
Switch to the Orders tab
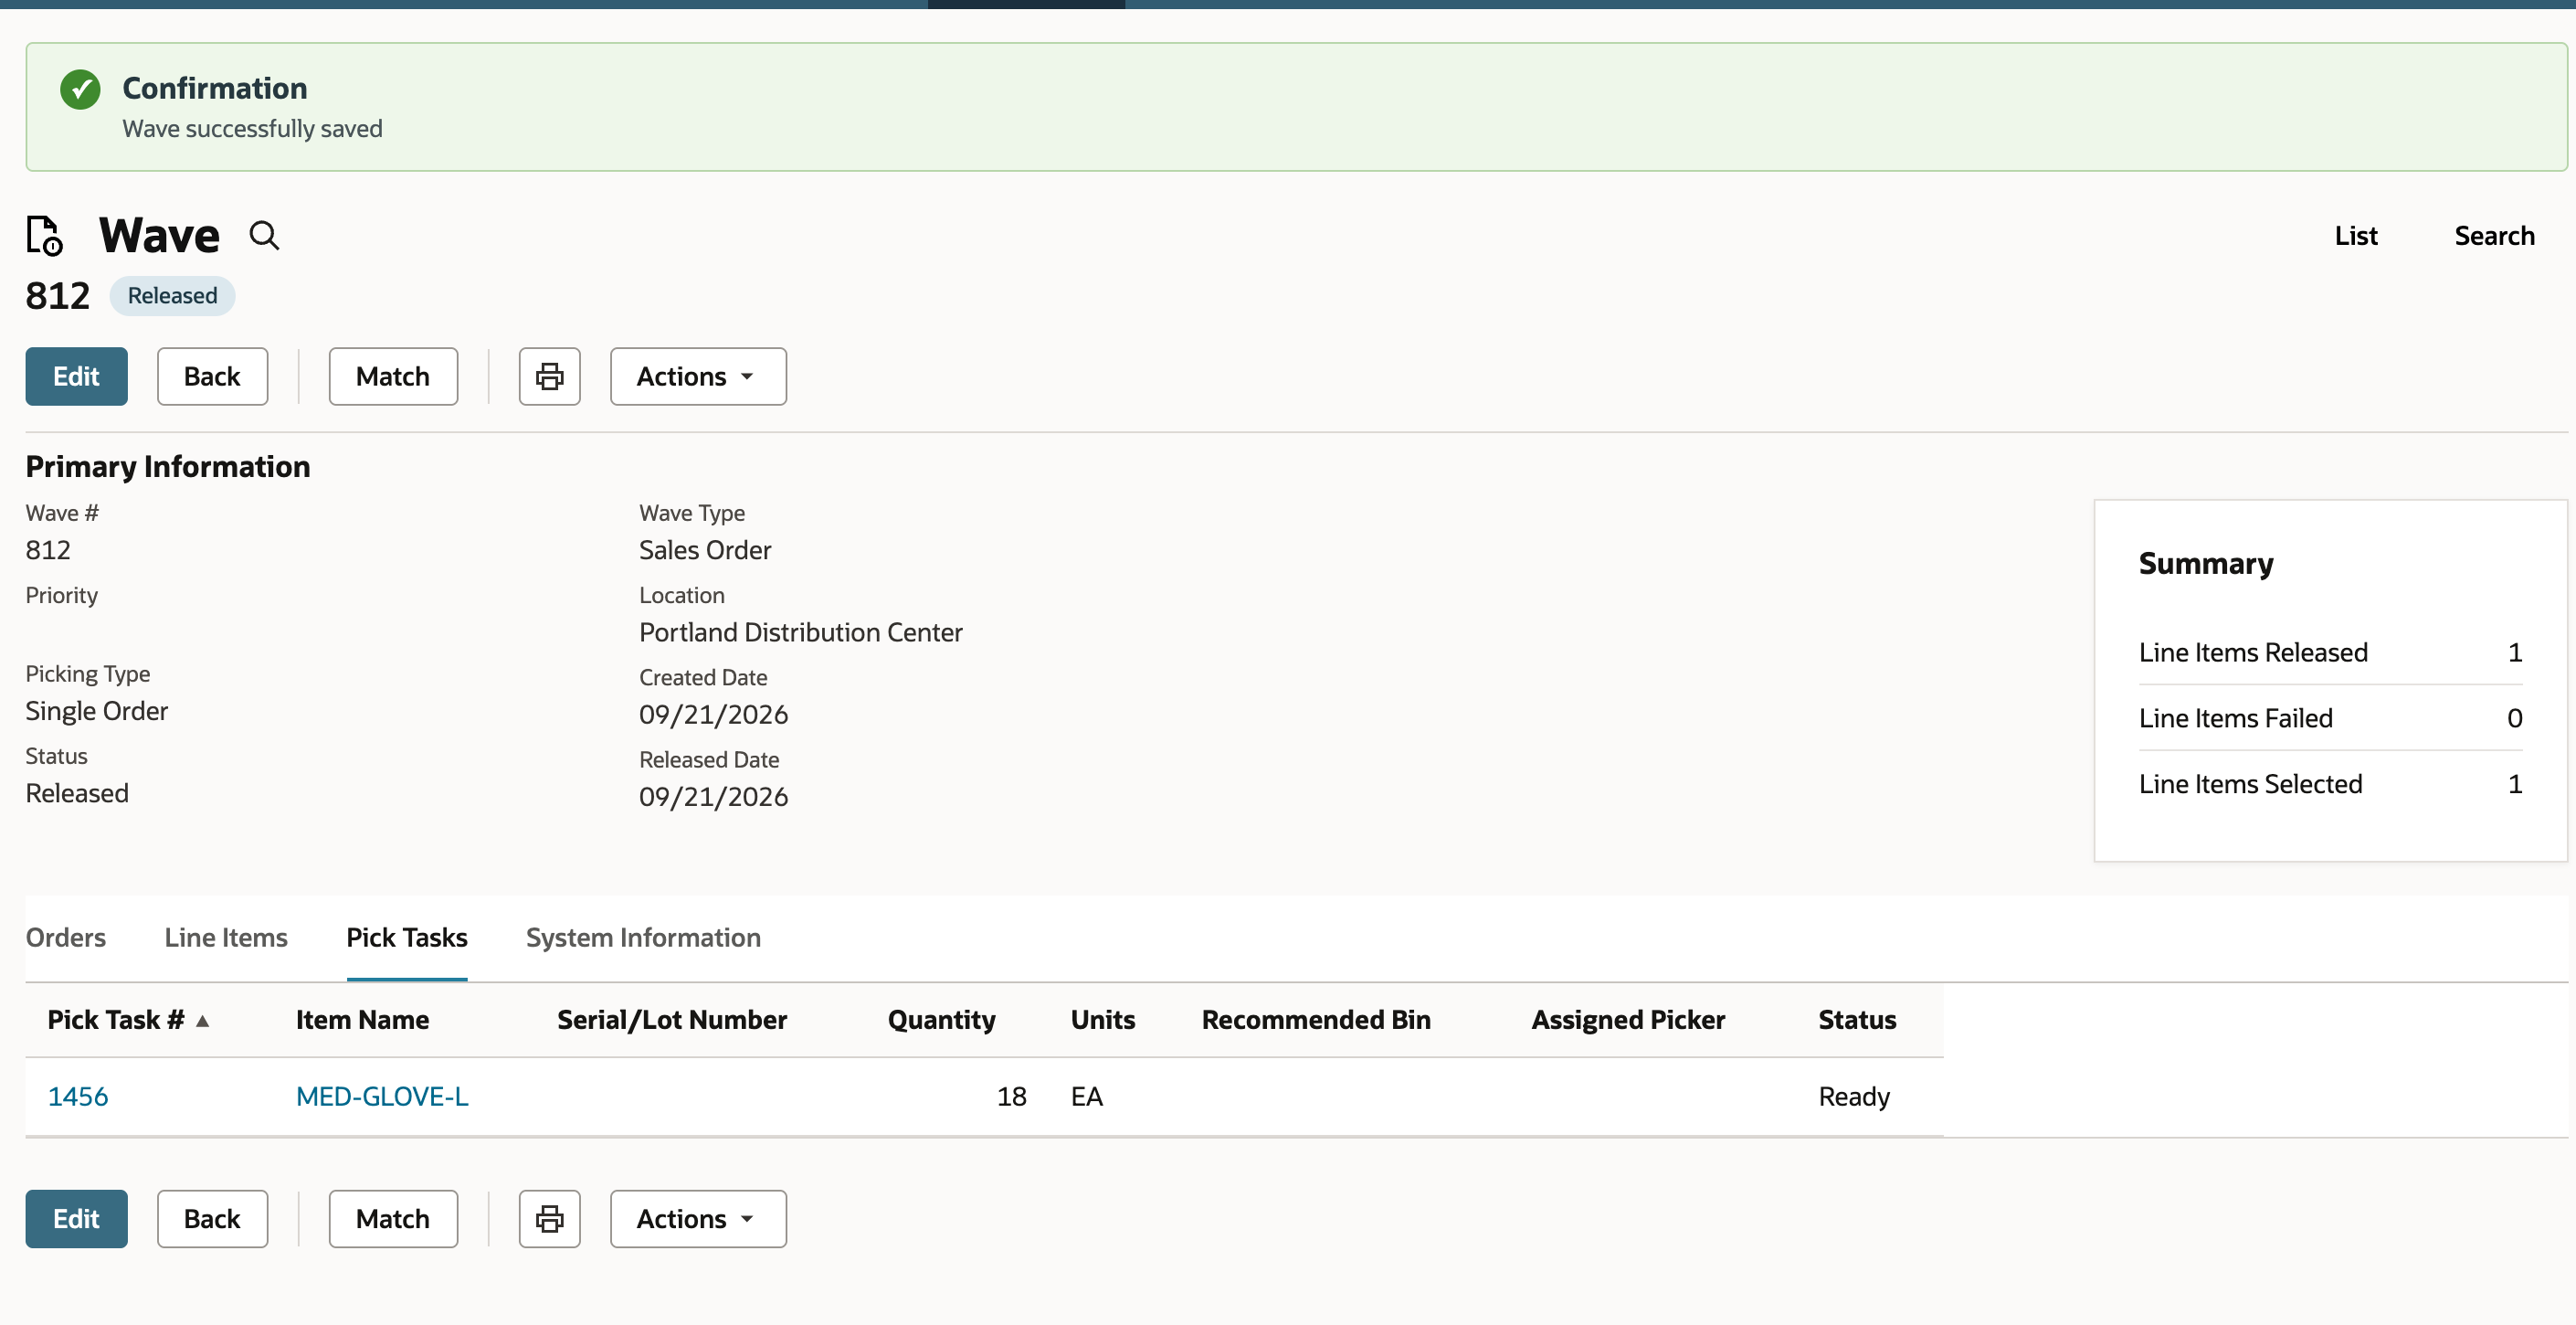pyautogui.click(x=65, y=937)
